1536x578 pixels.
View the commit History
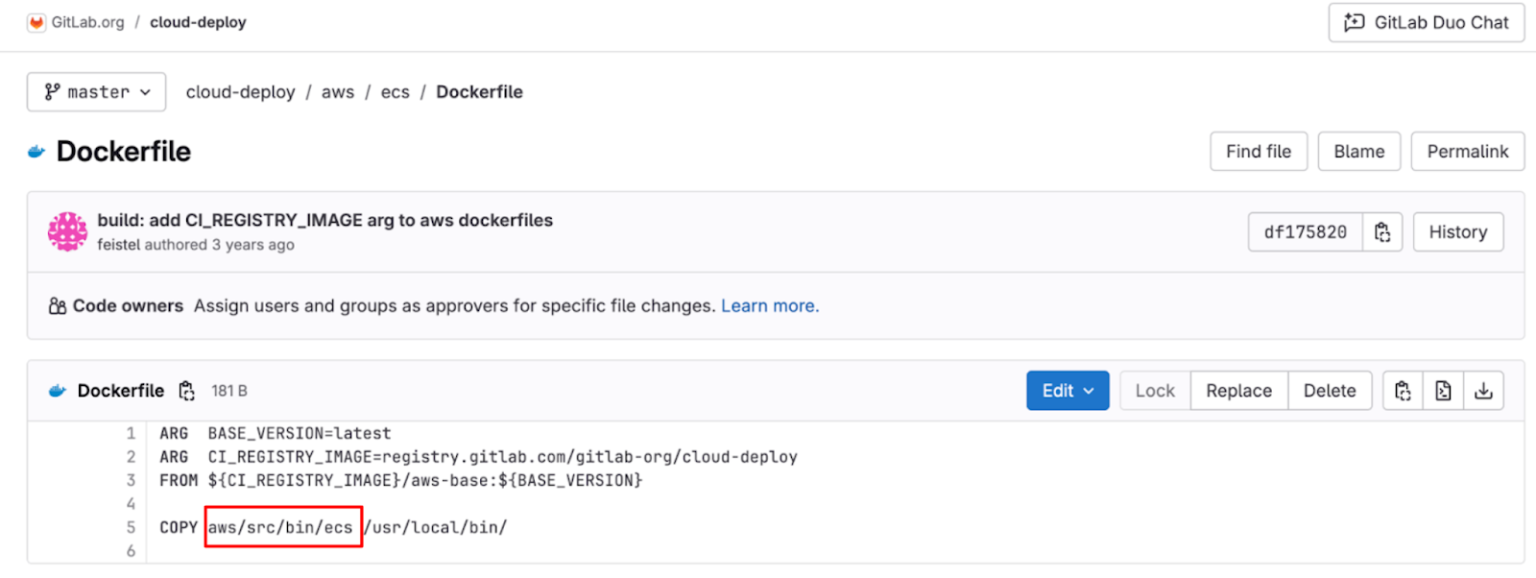click(1458, 231)
